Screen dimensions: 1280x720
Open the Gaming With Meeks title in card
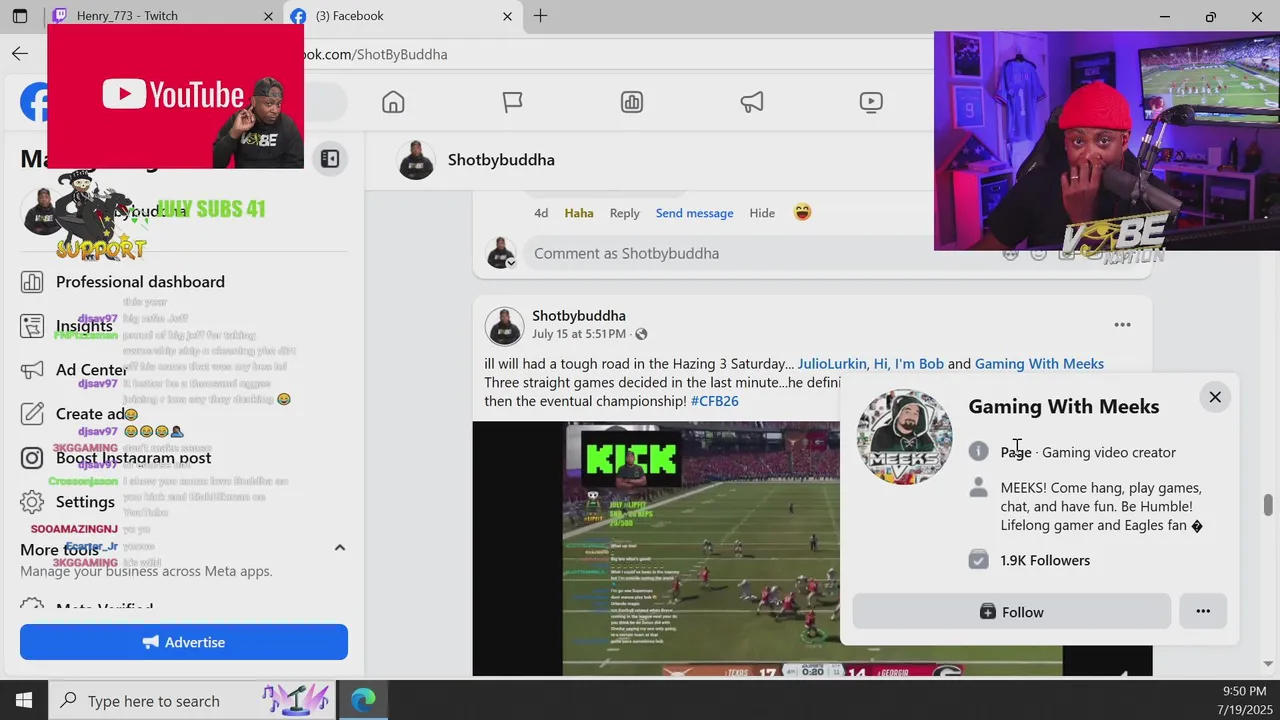(x=1064, y=406)
